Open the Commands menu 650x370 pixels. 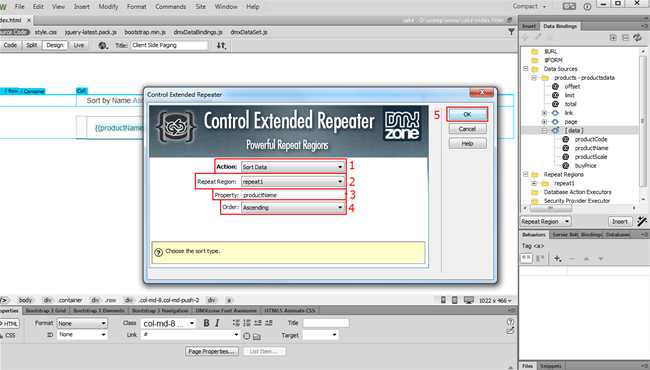pos(170,7)
